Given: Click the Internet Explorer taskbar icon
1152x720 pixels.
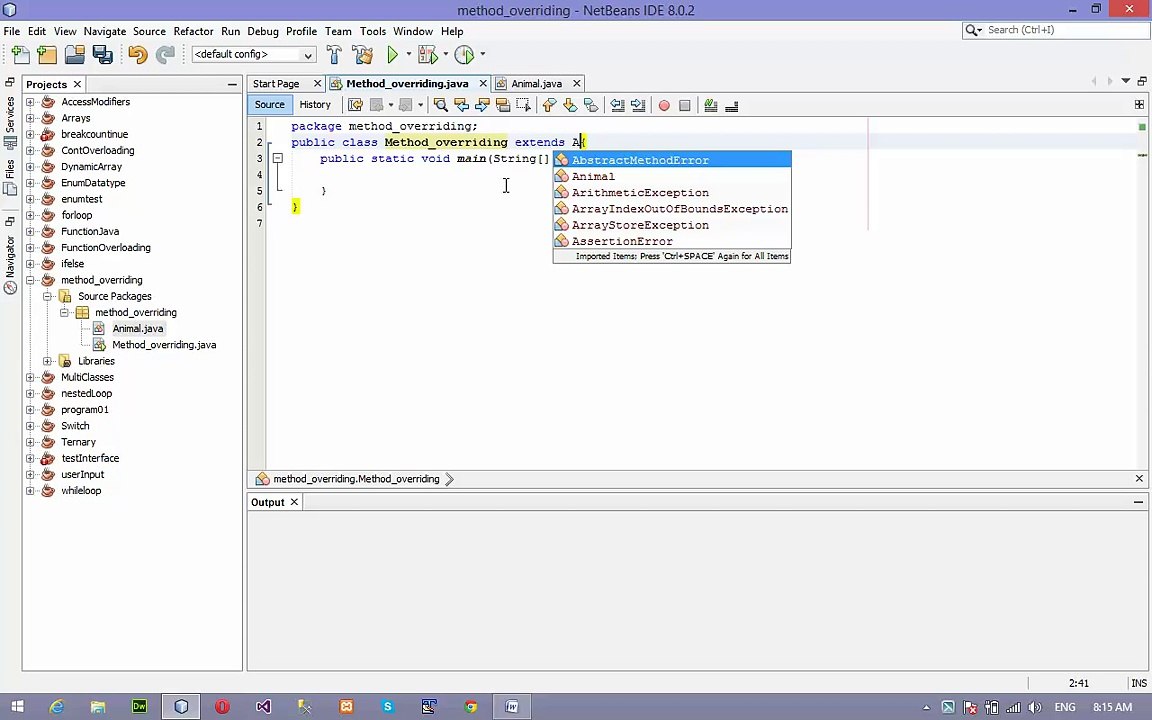Looking at the screenshot, I should pos(57,707).
